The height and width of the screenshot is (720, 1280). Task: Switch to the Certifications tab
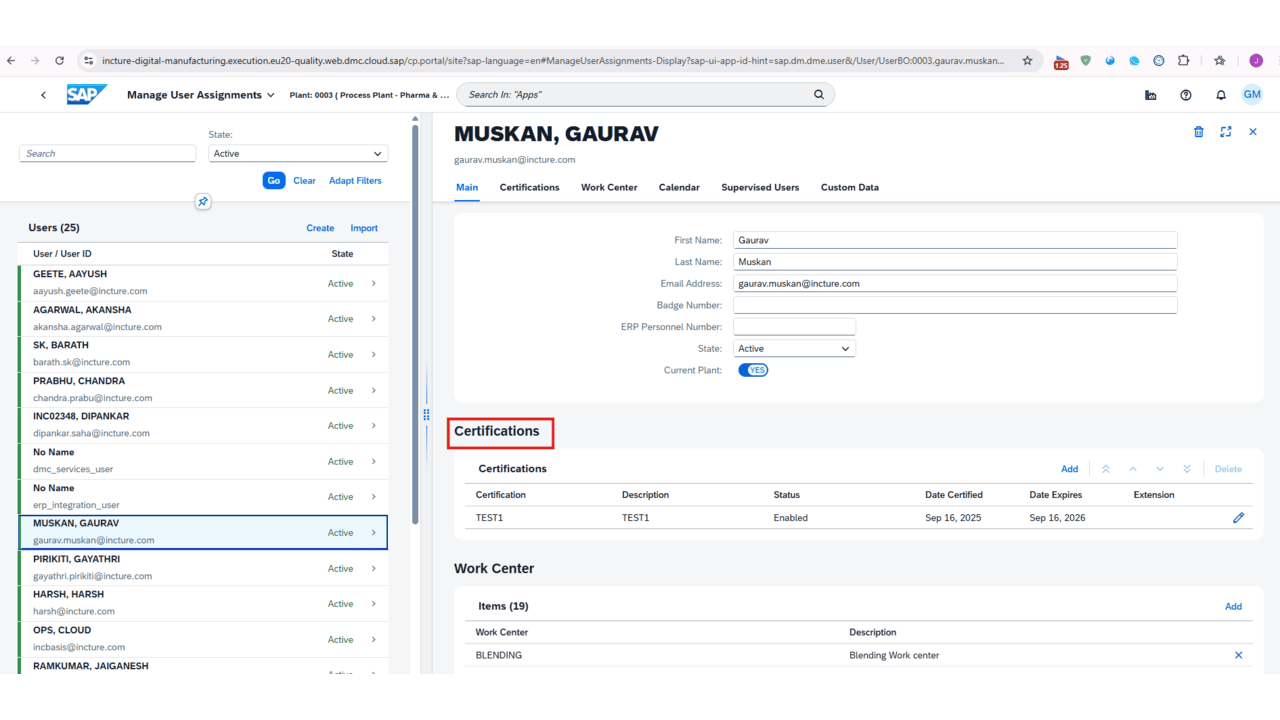[x=529, y=187]
